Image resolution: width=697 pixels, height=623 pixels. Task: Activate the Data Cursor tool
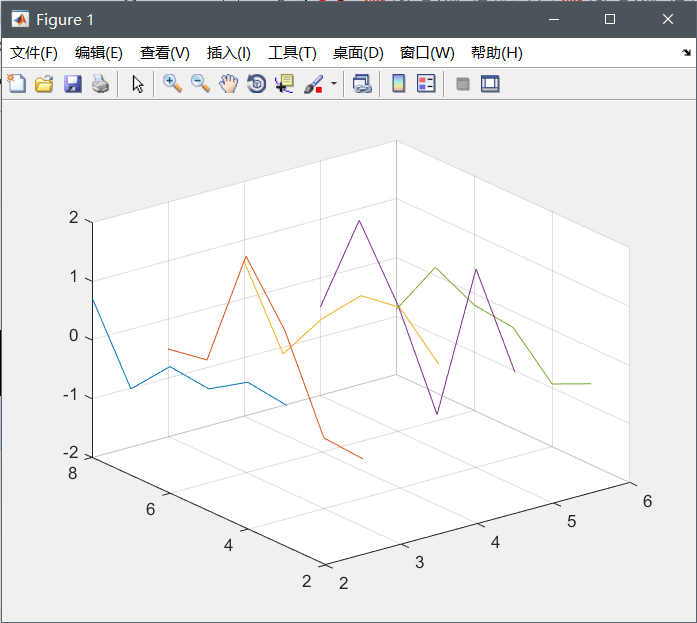(284, 84)
